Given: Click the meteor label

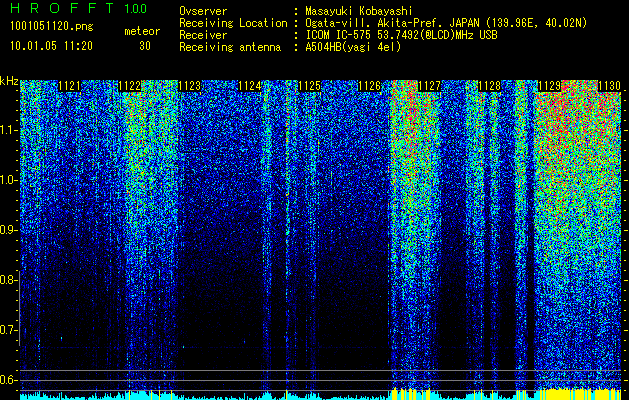Looking at the screenshot, I should pyautogui.click(x=142, y=31).
